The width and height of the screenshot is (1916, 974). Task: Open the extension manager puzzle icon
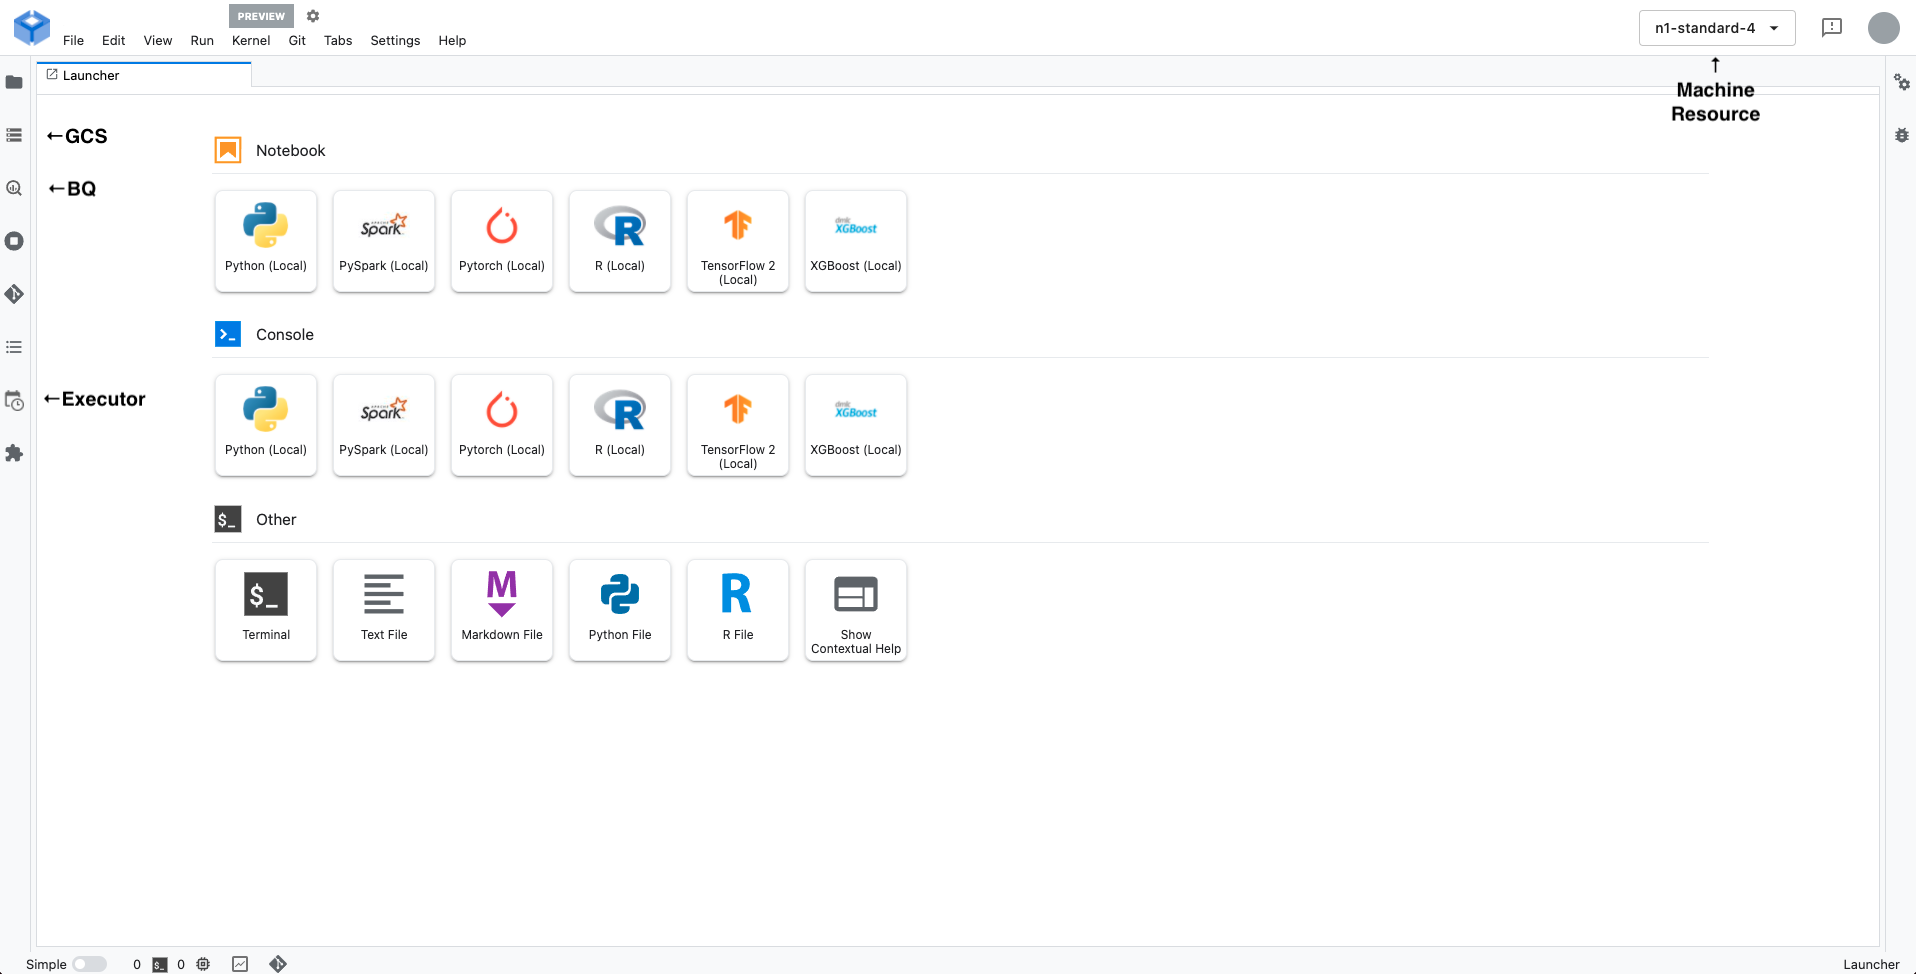click(x=14, y=453)
